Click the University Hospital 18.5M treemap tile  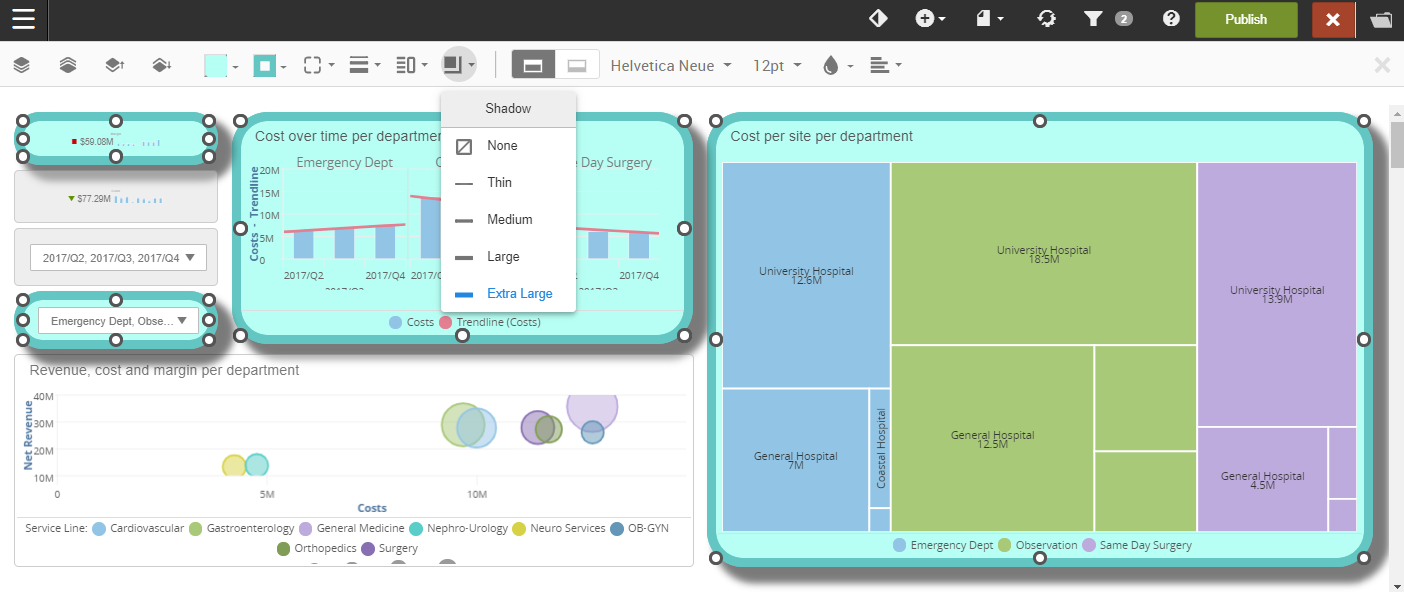tap(1043, 254)
